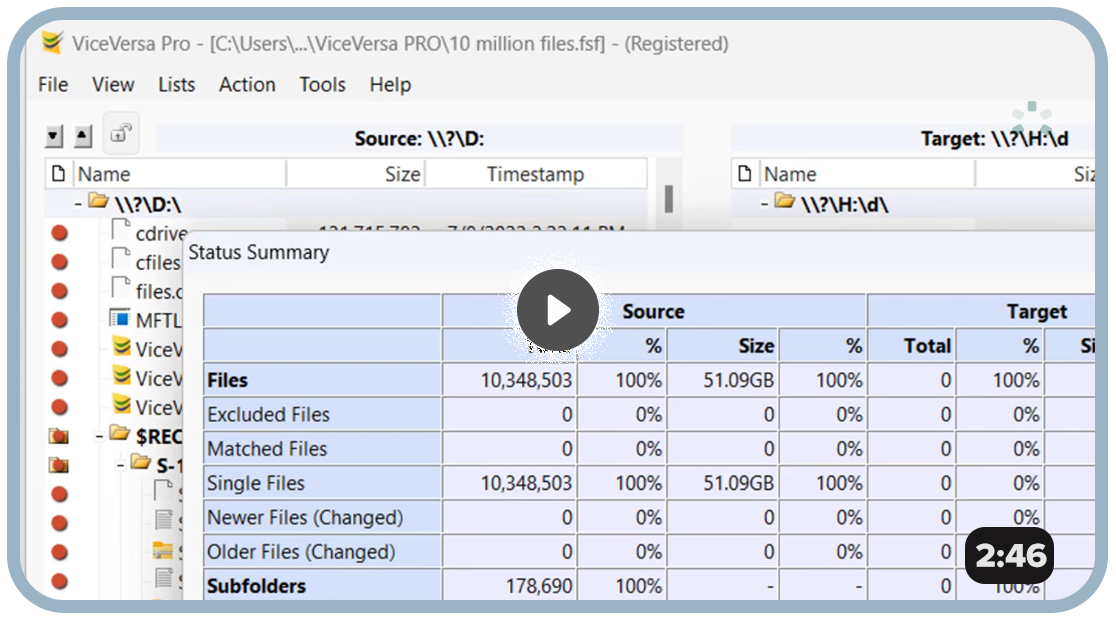
Task: Click folder status icon beside S-1
Action: 59,465
